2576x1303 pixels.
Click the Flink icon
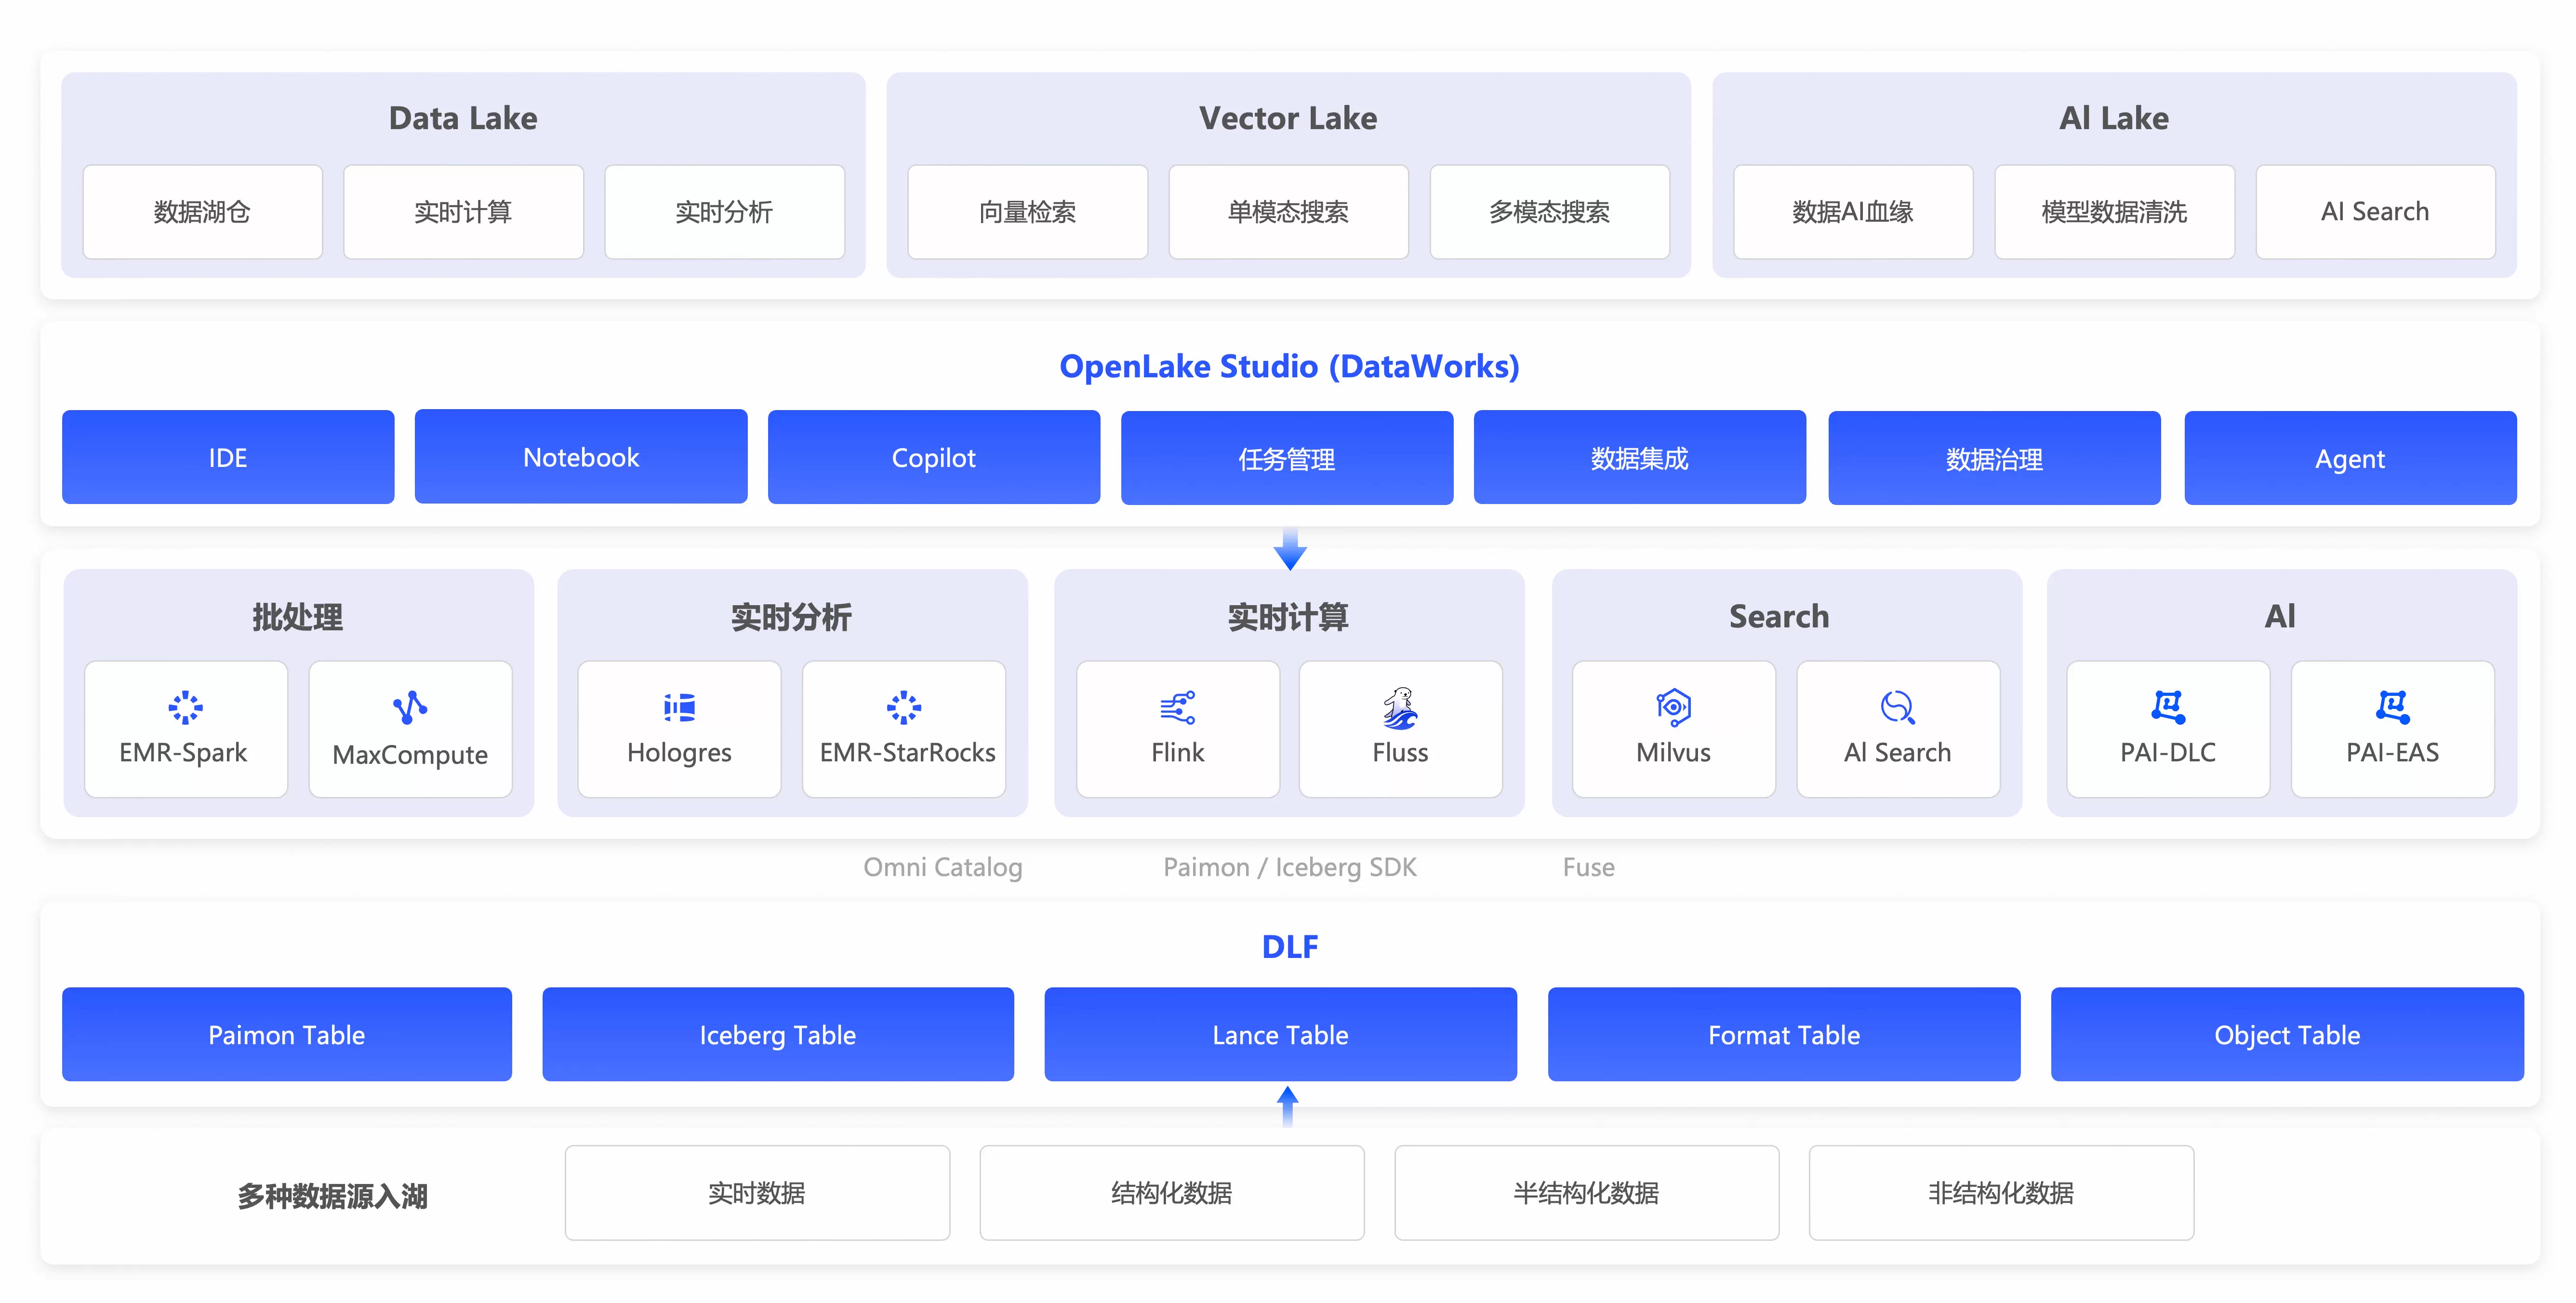click(1177, 708)
